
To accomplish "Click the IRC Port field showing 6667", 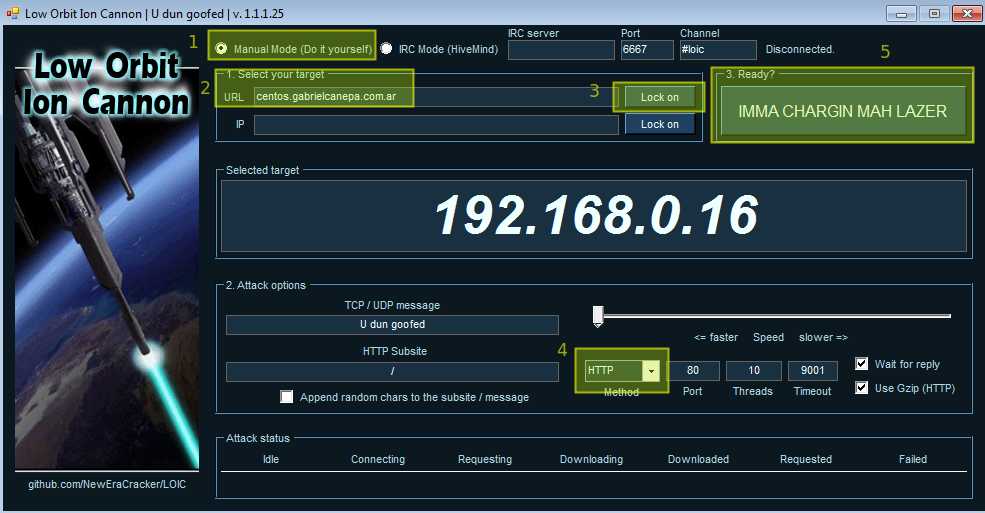I will pyautogui.click(x=647, y=50).
